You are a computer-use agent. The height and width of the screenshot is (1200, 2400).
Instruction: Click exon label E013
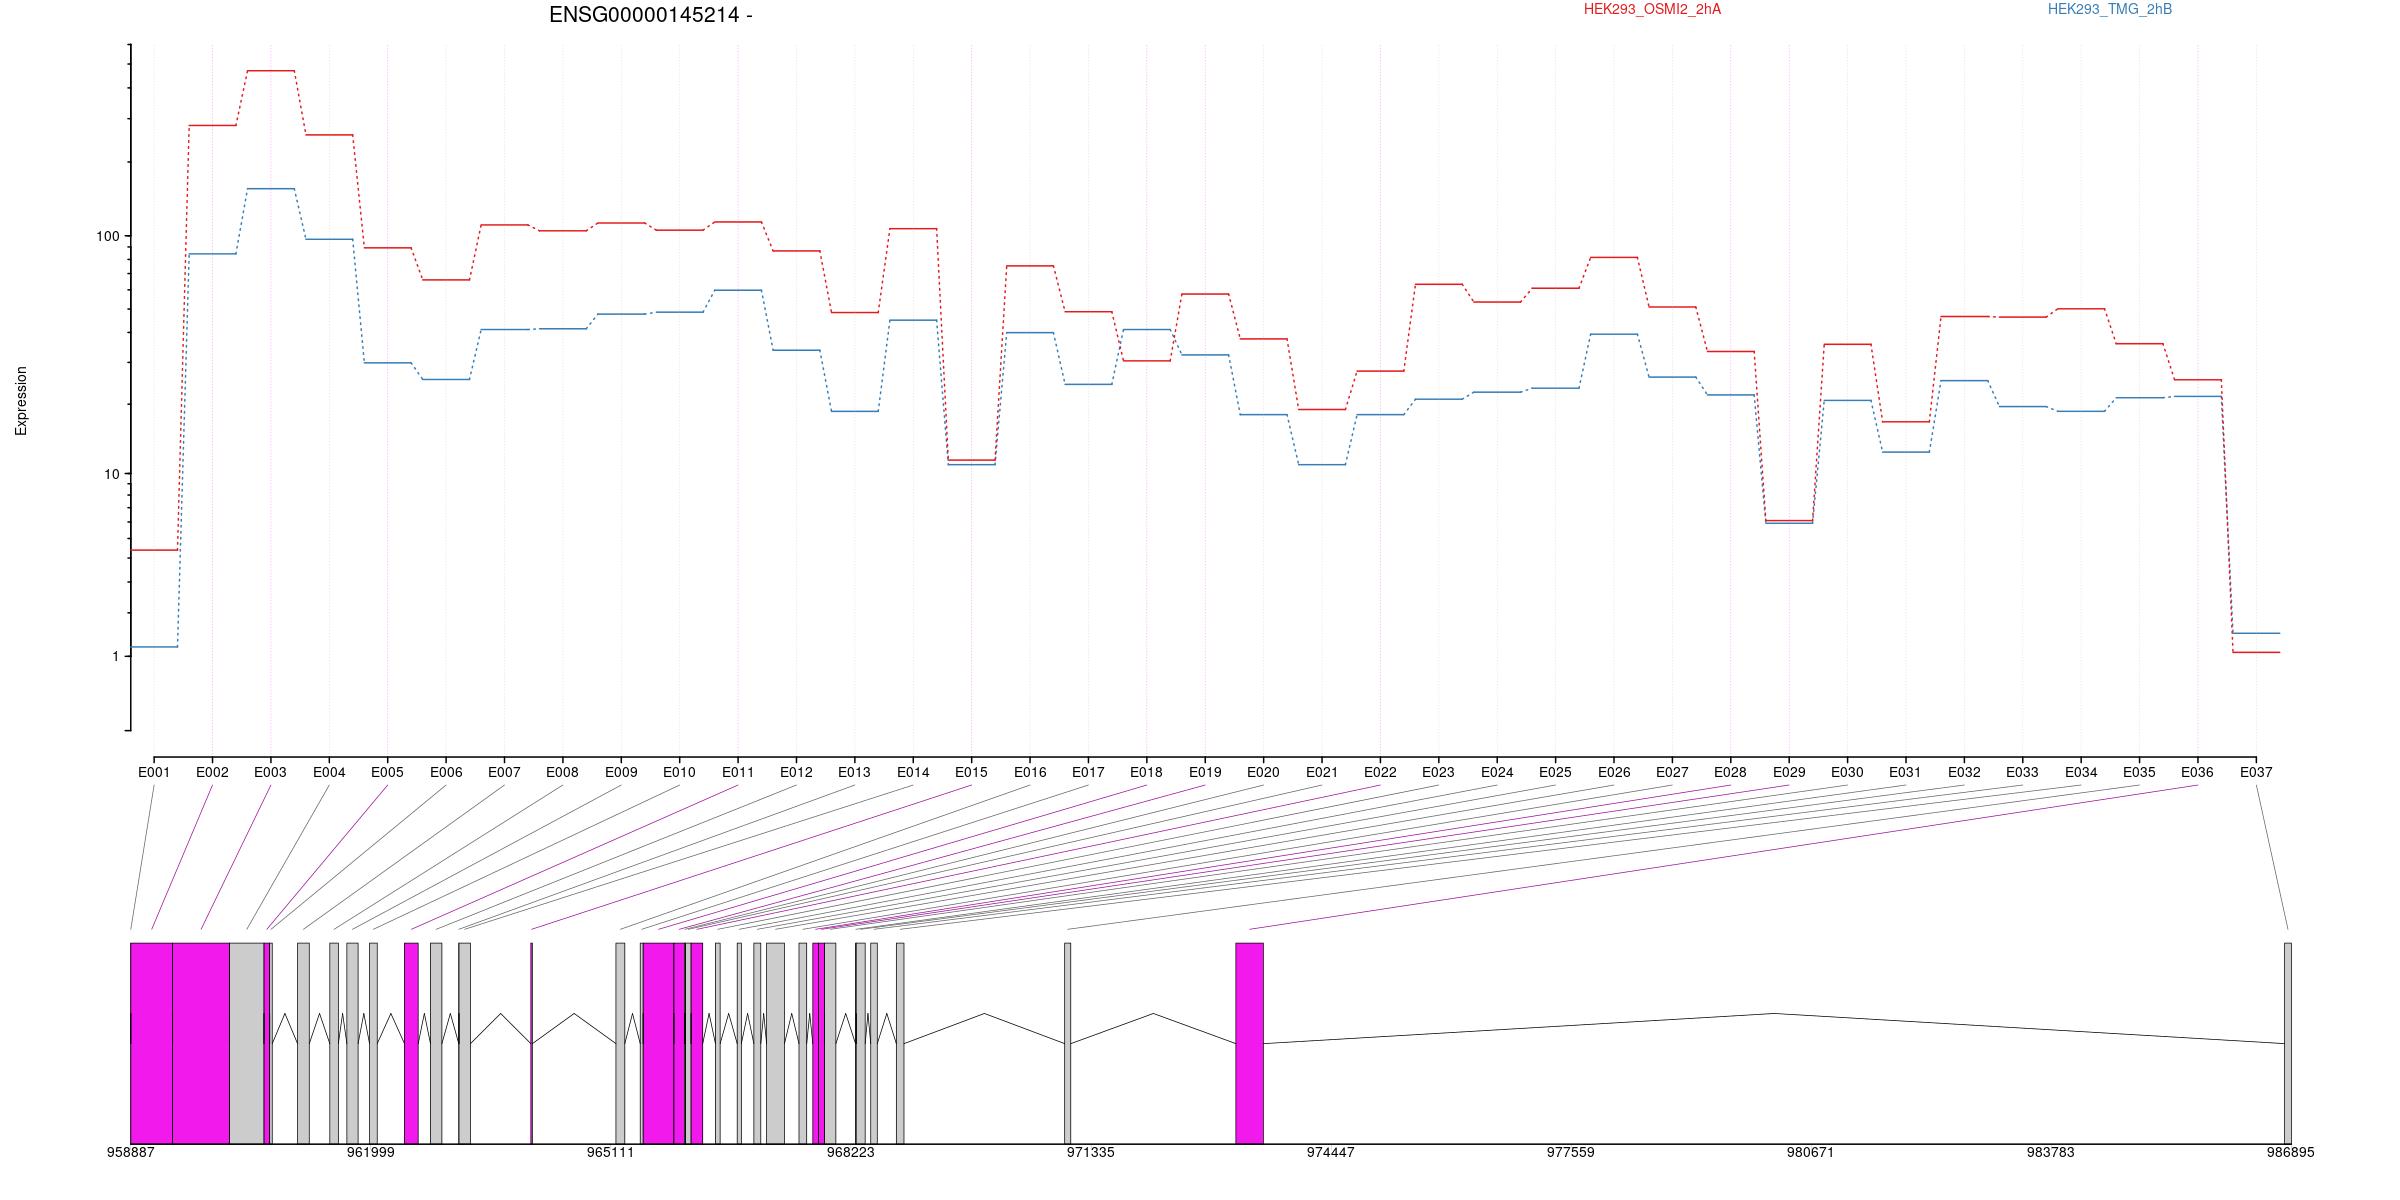[x=854, y=772]
